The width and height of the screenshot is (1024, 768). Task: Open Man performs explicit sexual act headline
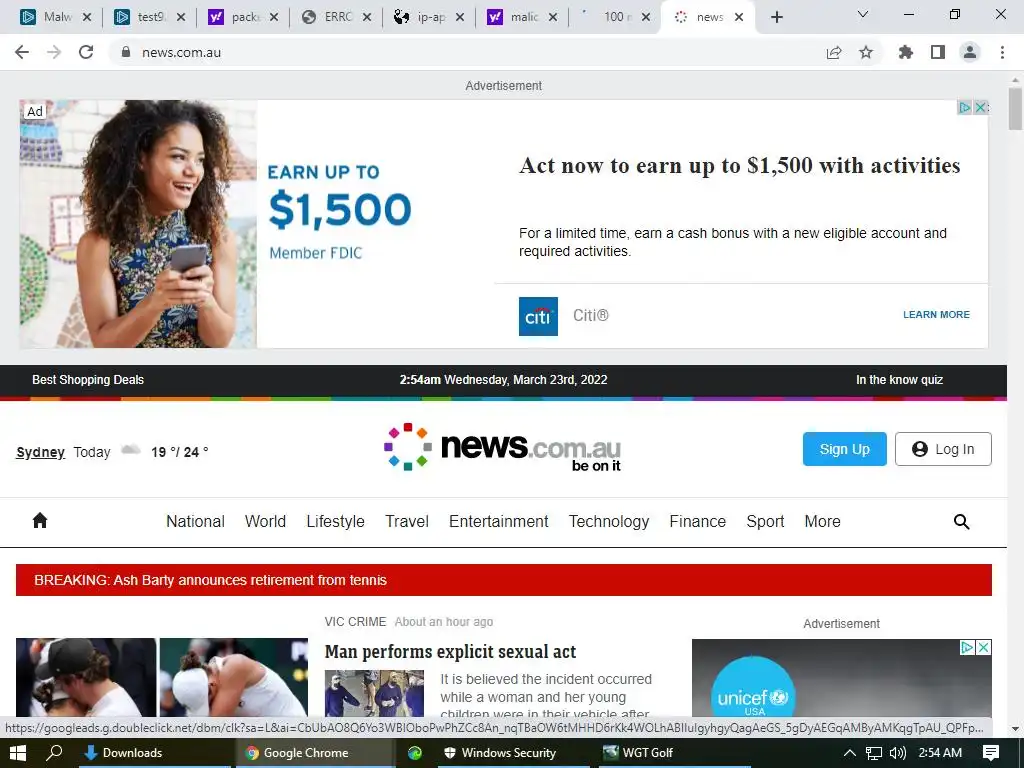[x=450, y=652]
